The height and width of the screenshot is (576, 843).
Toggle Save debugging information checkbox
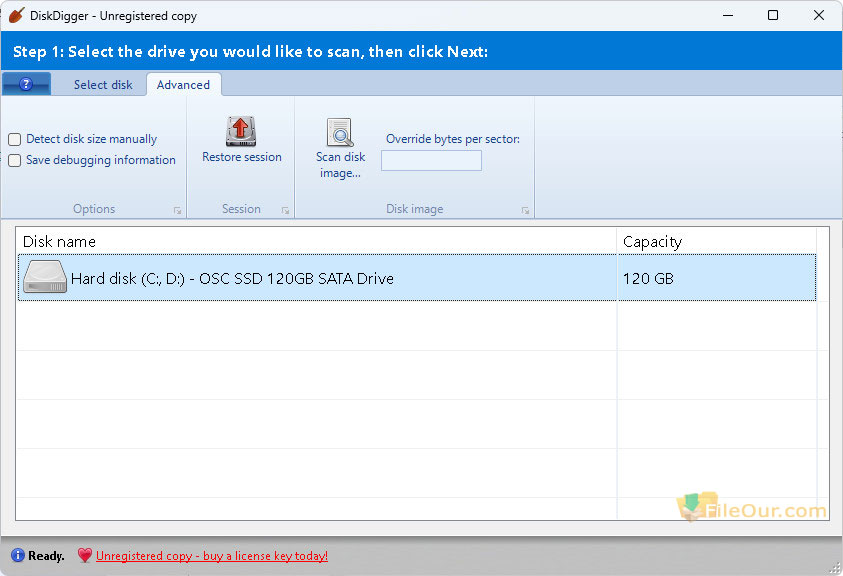pyautogui.click(x=15, y=160)
